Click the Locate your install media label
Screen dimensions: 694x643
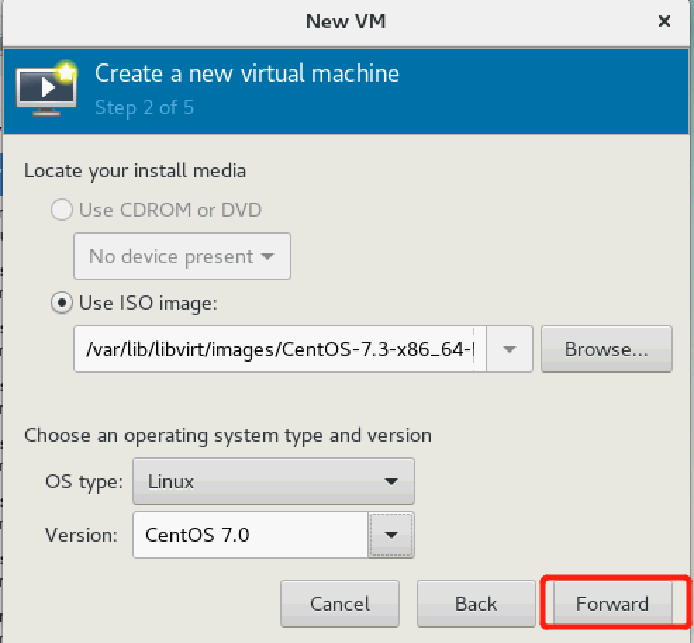[135, 170]
